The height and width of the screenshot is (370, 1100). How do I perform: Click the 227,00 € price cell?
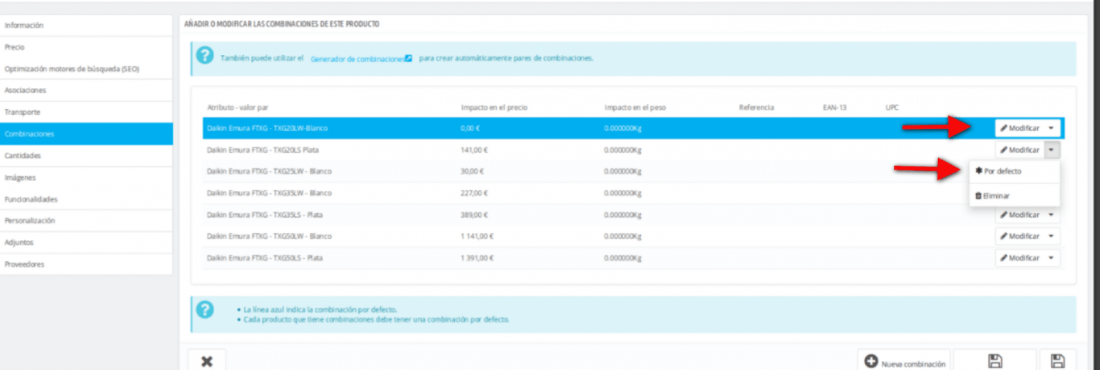[x=474, y=193]
